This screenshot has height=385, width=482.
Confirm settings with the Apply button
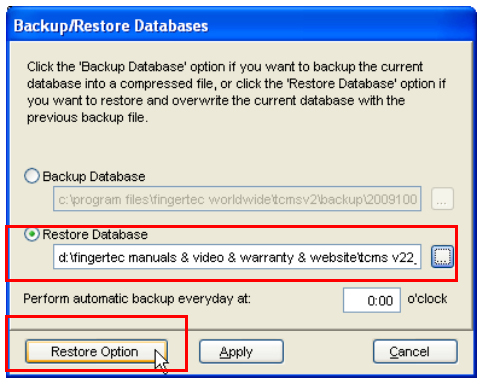point(241,351)
